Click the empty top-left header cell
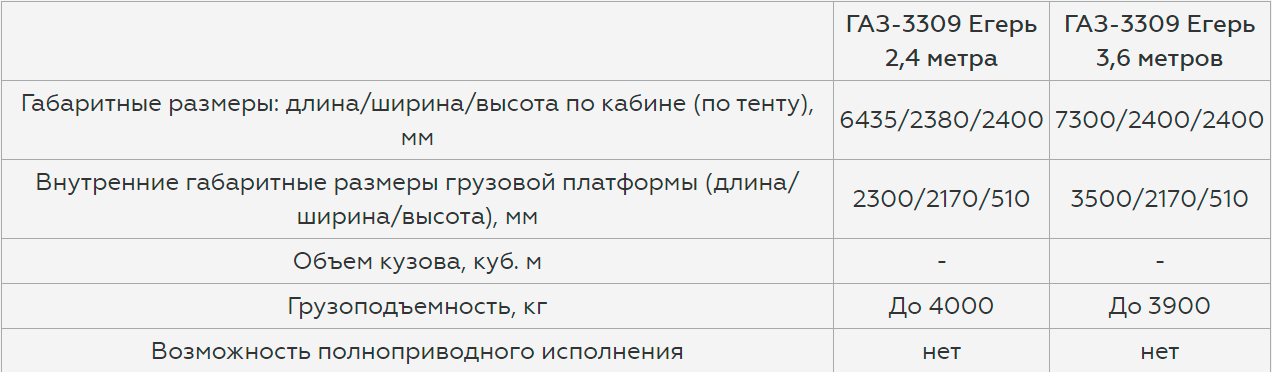The width and height of the screenshot is (1272, 372). (417, 41)
